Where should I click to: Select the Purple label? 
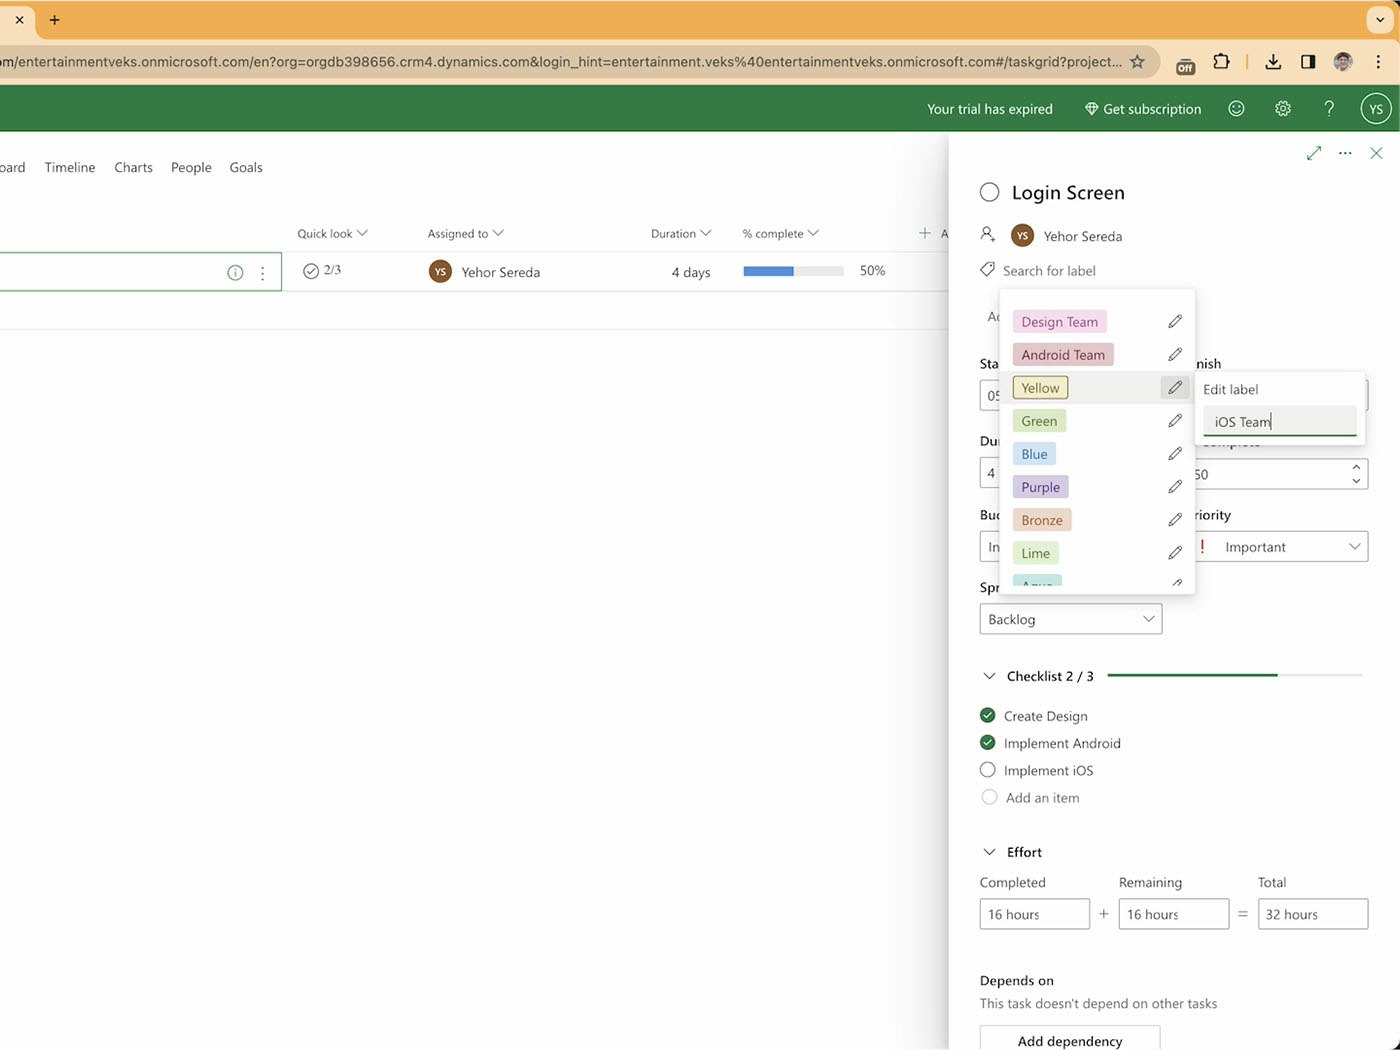click(1041, 486)
